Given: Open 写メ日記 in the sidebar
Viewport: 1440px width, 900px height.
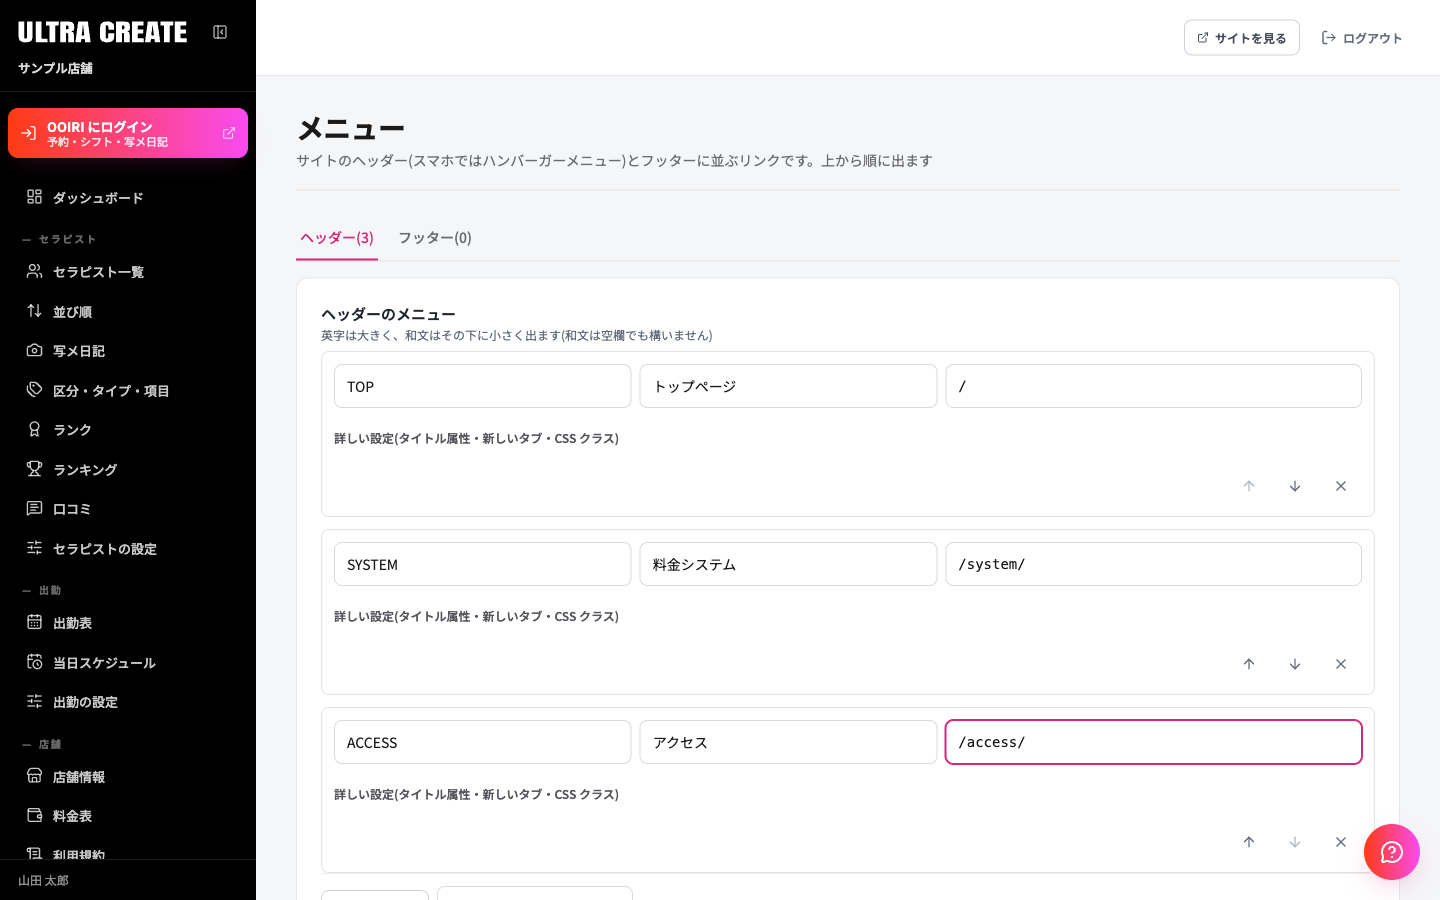Looking at the screenshot, I should [128, 351].
